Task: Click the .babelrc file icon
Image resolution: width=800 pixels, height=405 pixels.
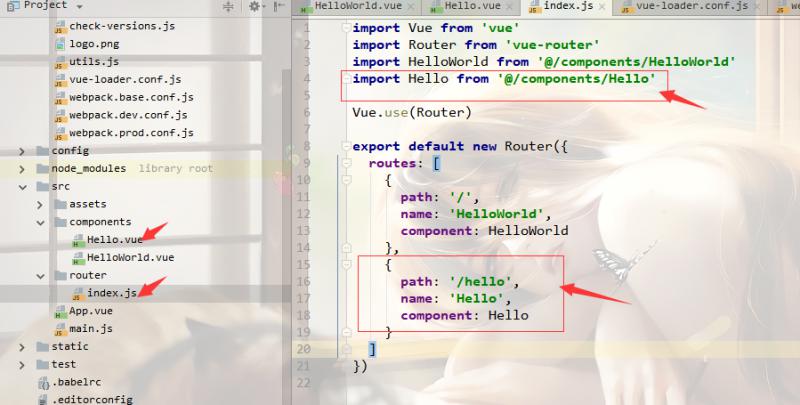Action: (44, 383)
